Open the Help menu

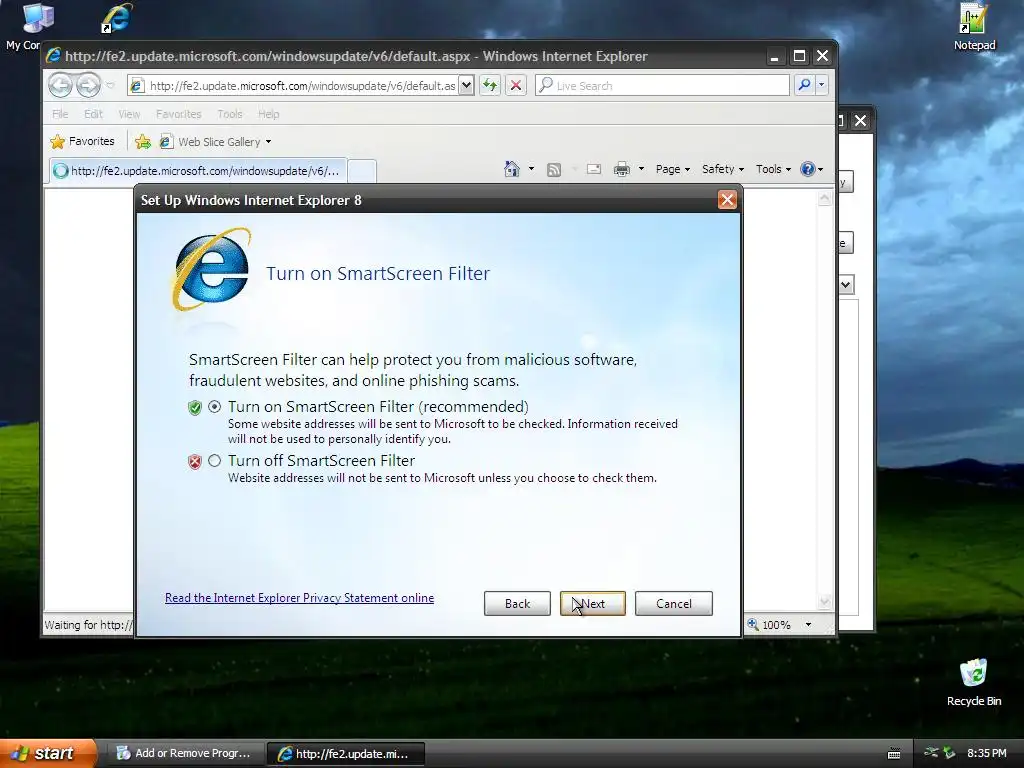coord(268,114)
